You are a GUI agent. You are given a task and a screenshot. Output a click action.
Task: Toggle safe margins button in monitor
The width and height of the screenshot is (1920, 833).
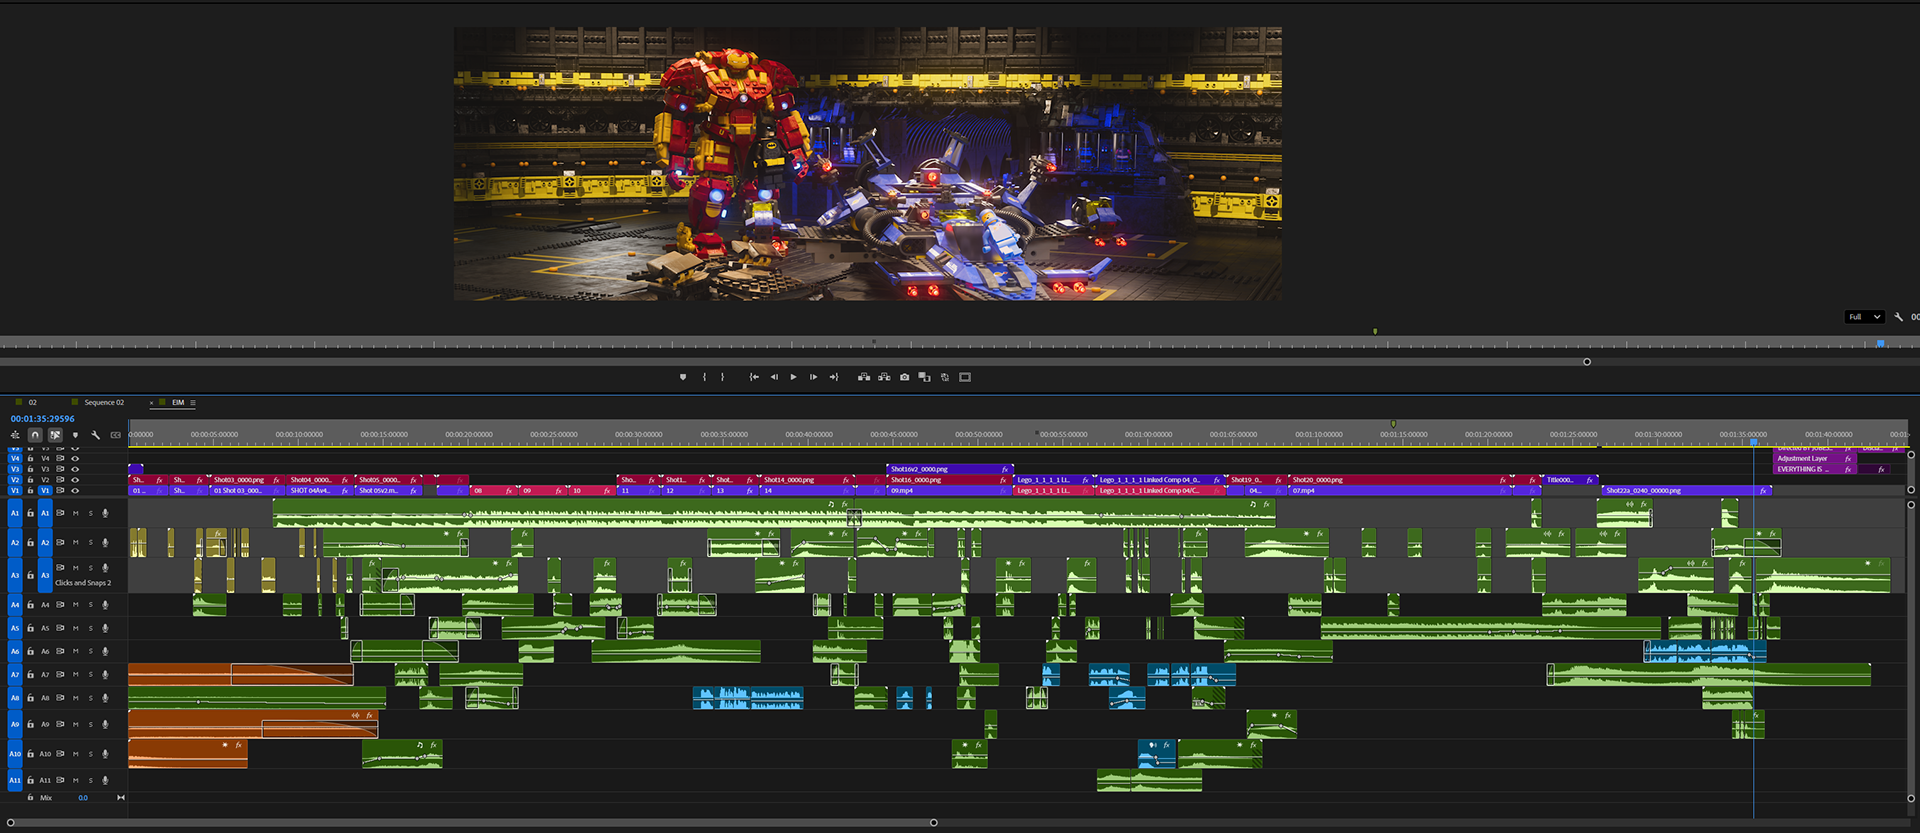pos(965,377)
